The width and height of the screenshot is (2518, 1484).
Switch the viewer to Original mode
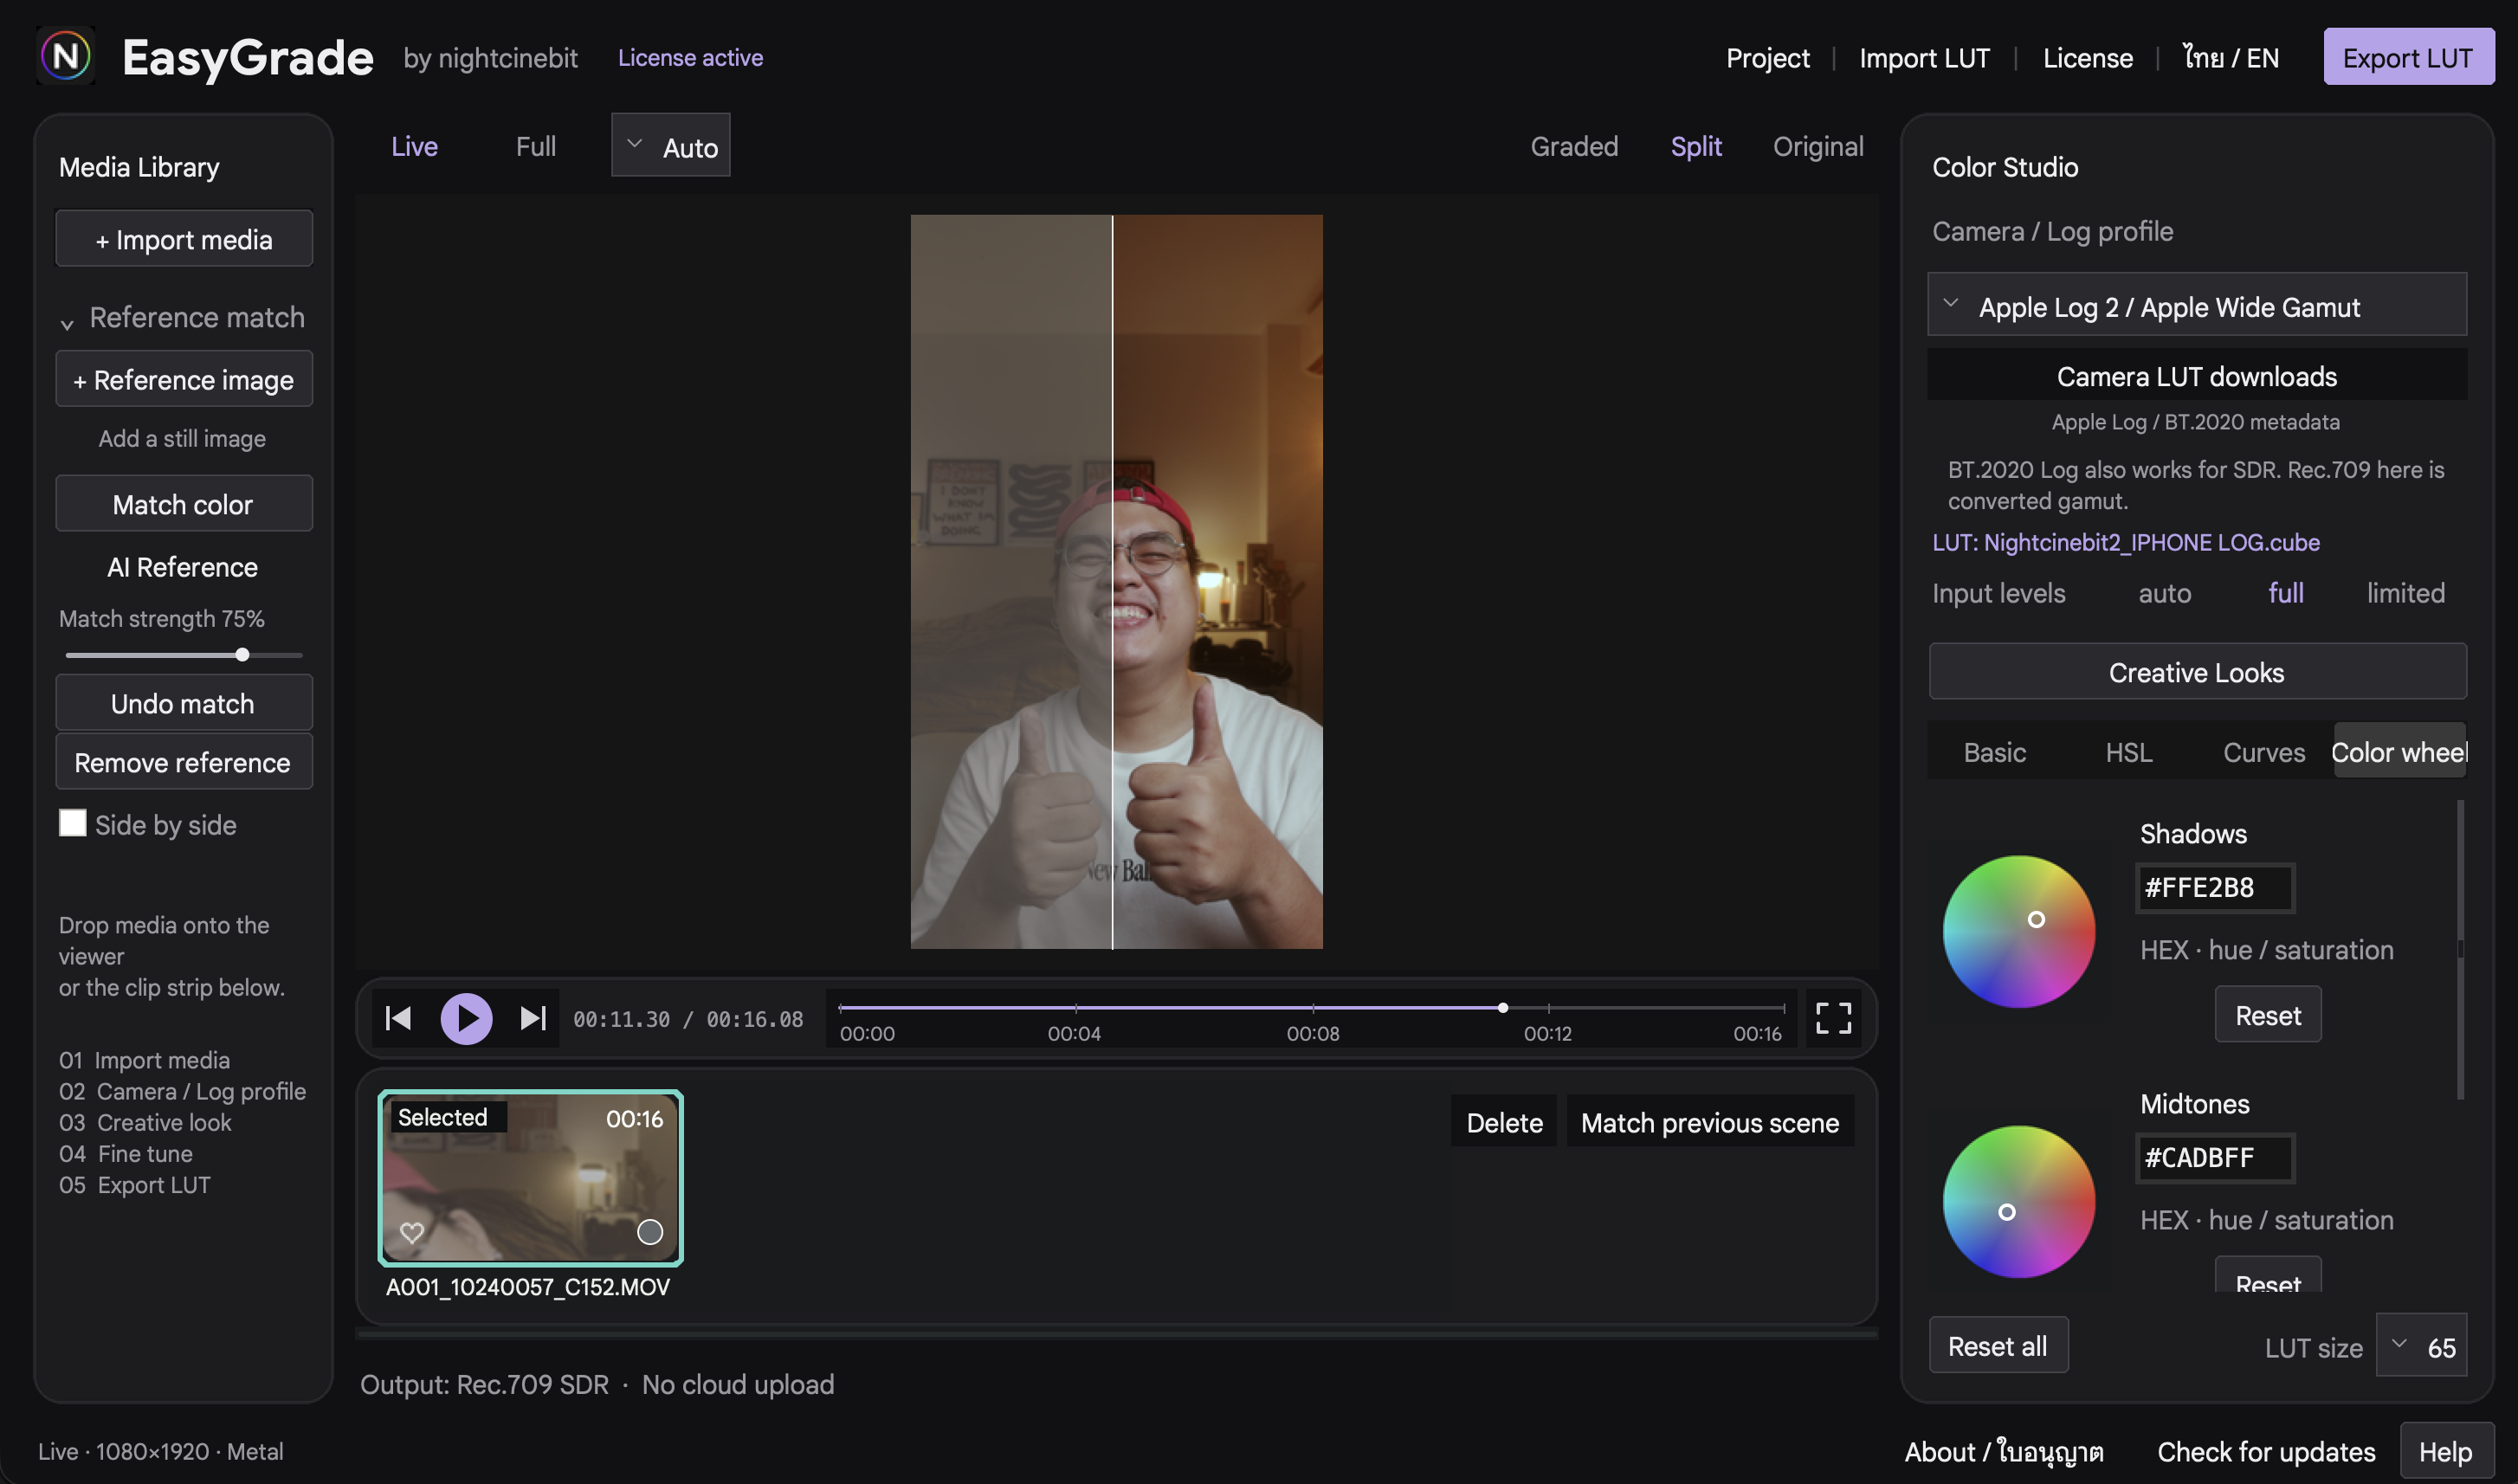[1817, 146]
